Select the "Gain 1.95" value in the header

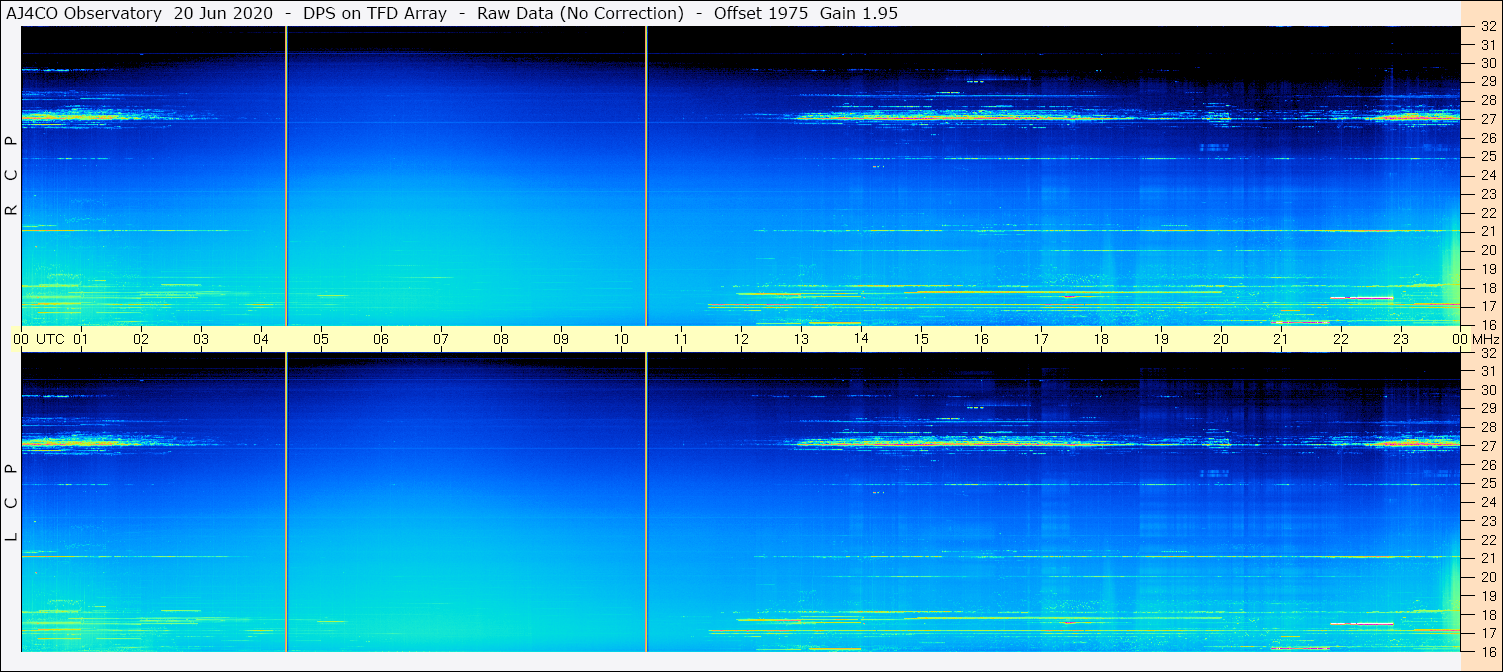coord(857,13)
